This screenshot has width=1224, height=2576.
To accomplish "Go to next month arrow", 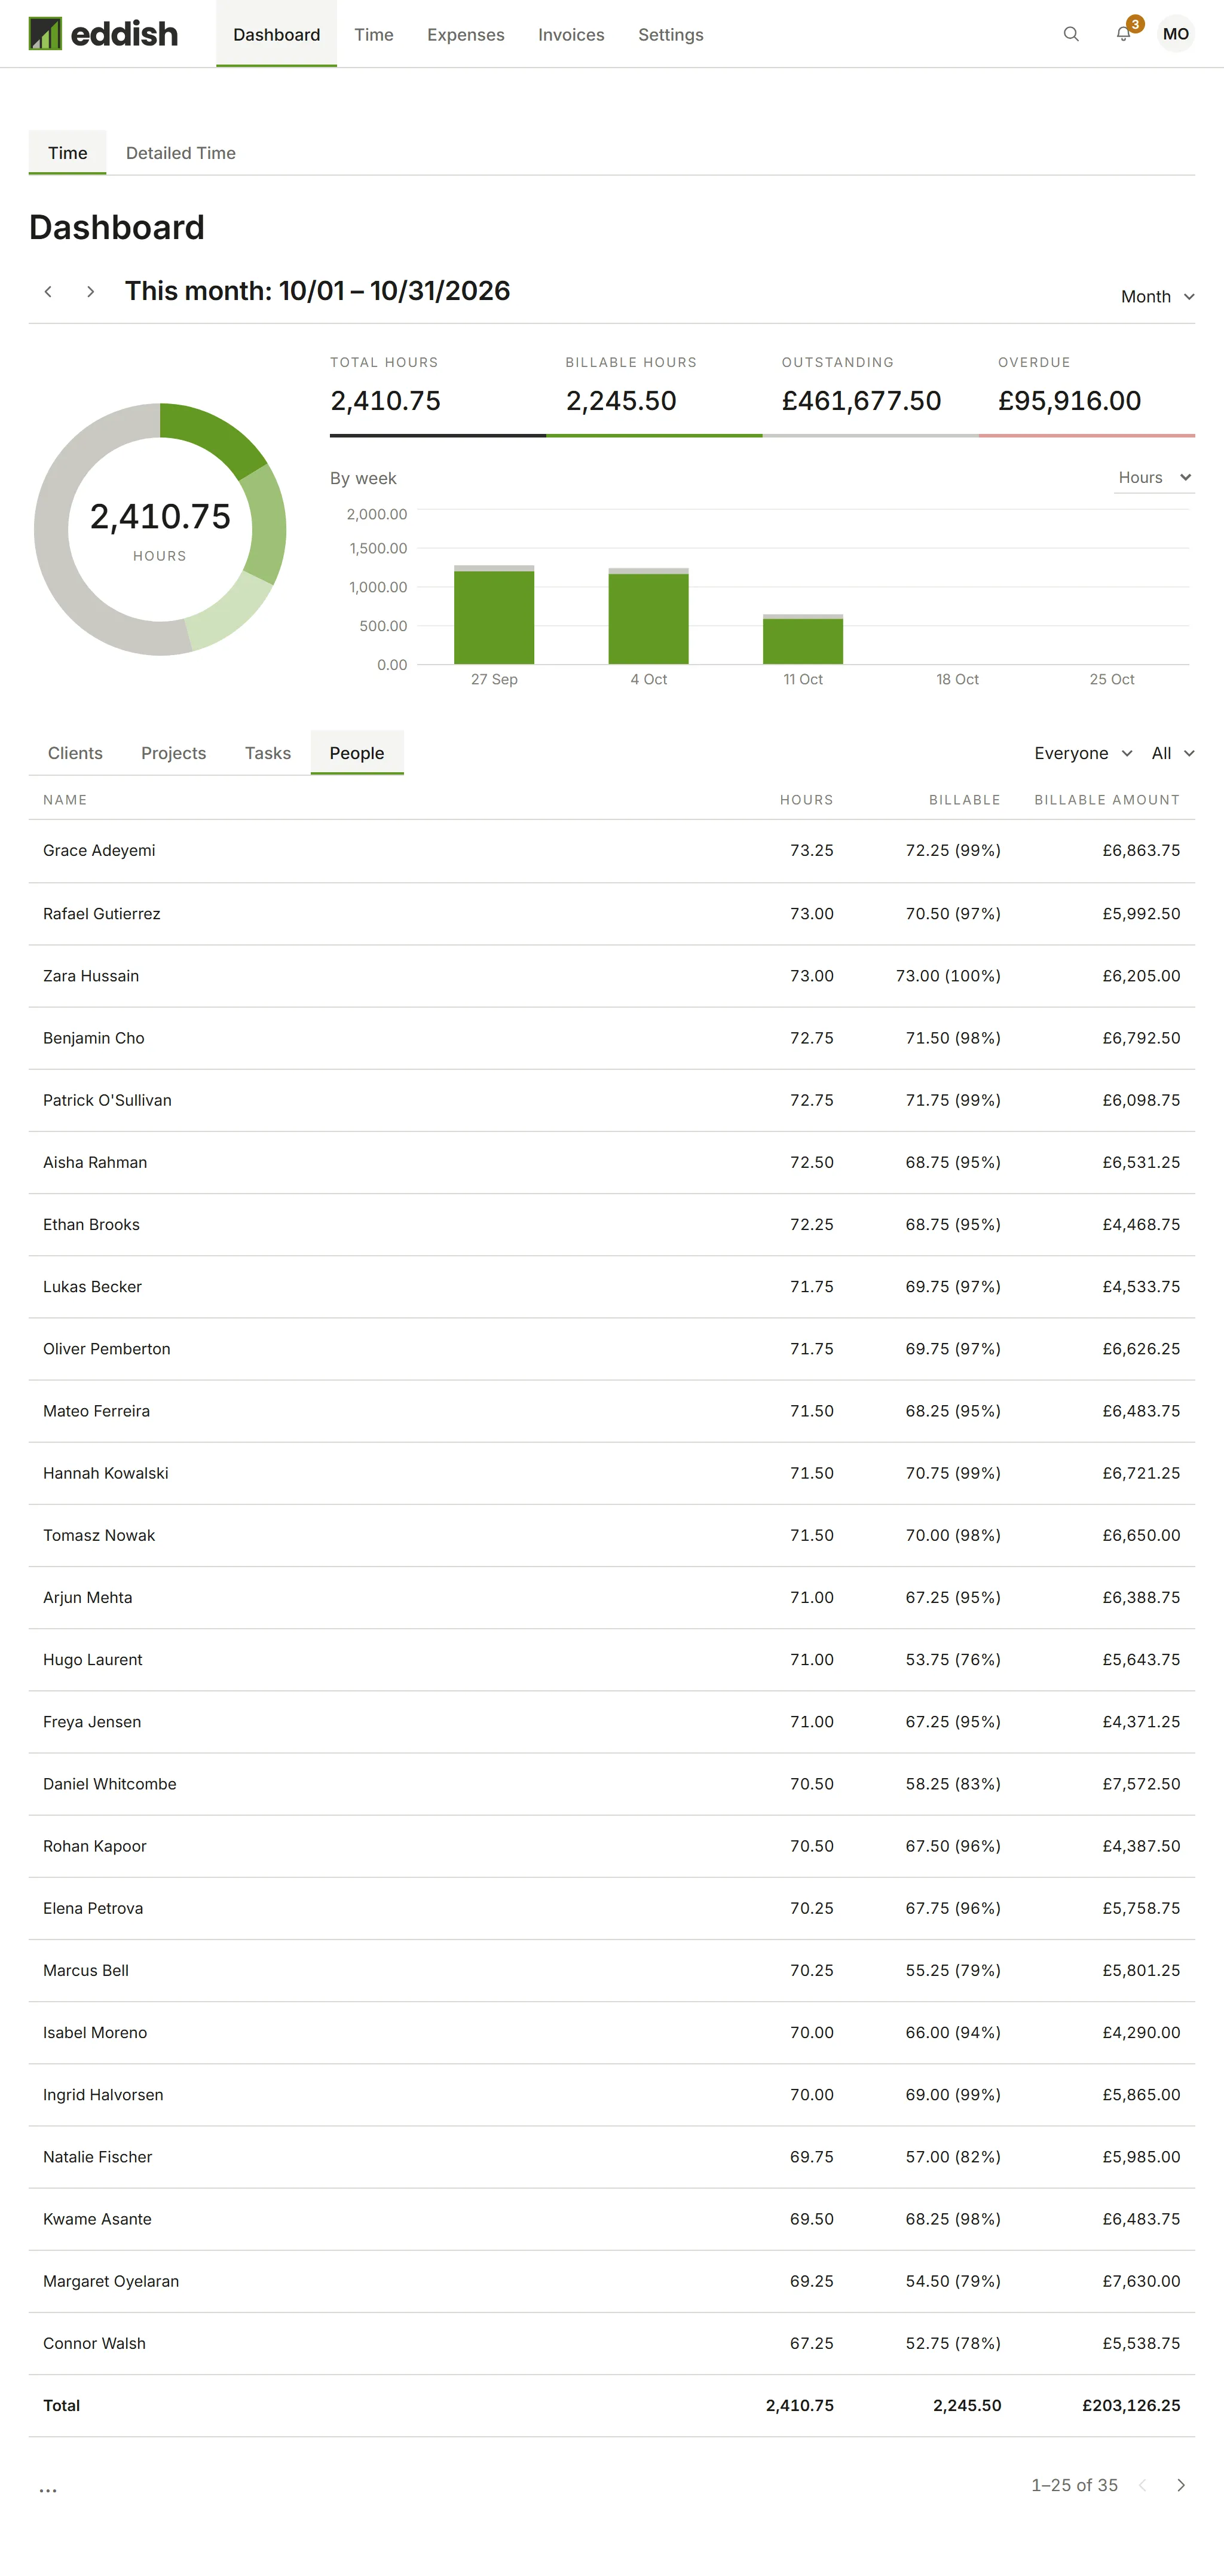I will (91, 292).
